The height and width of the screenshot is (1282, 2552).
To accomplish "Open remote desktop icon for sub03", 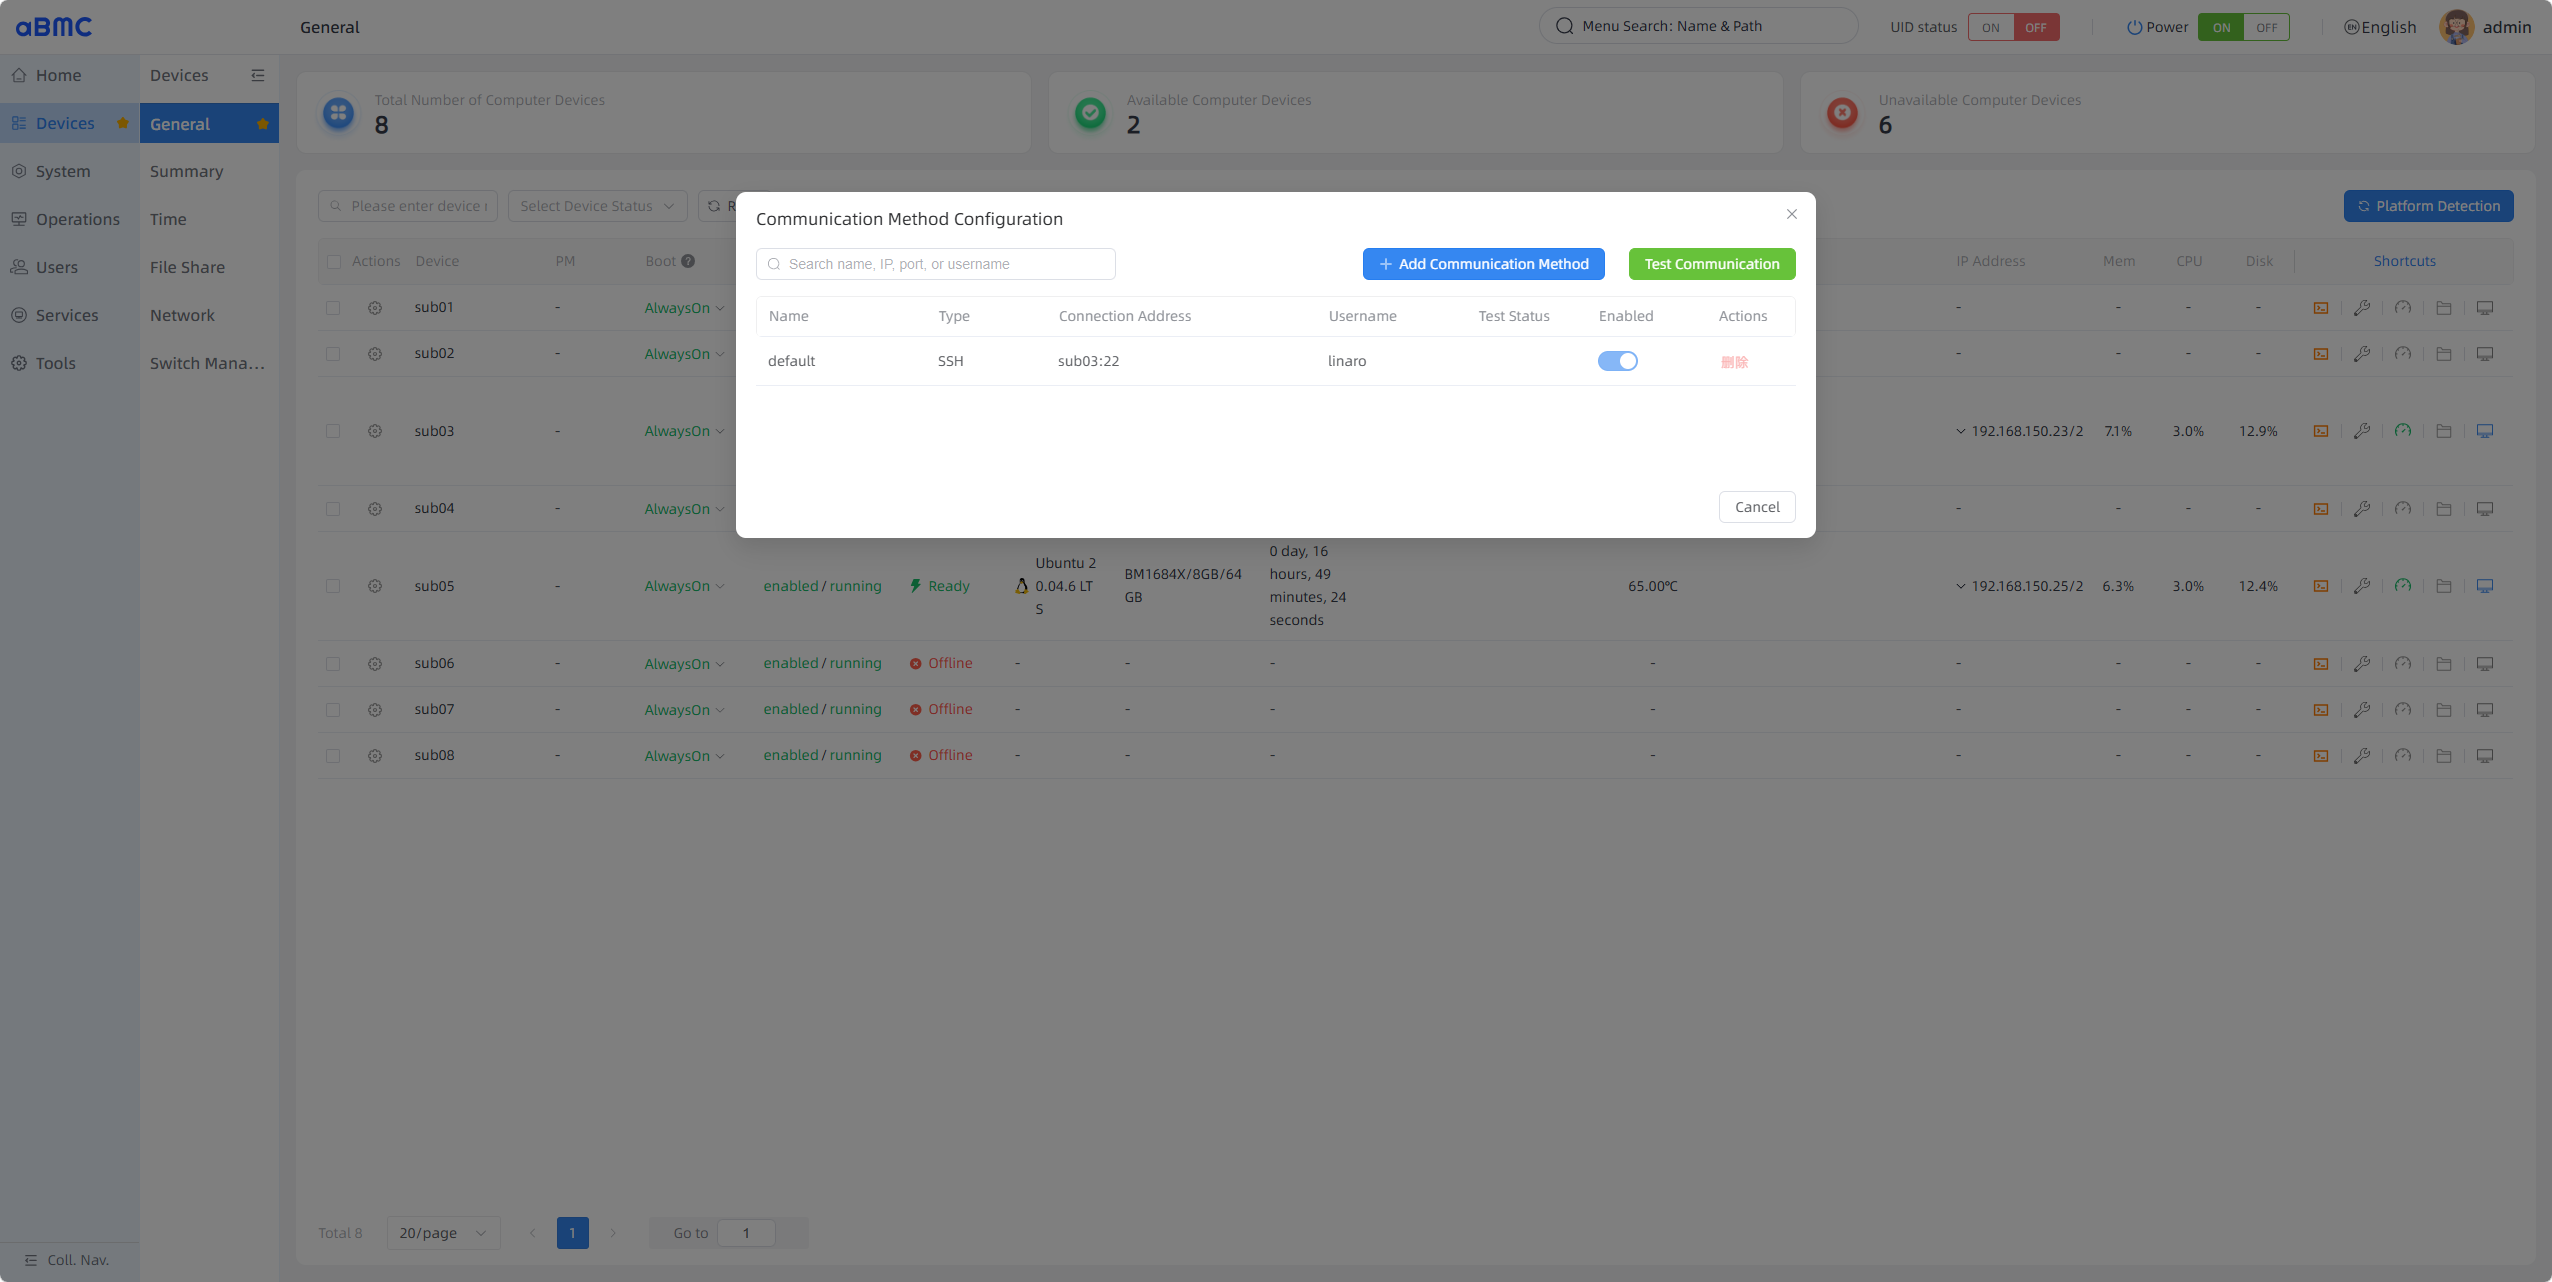I will tap(2485, 431).
